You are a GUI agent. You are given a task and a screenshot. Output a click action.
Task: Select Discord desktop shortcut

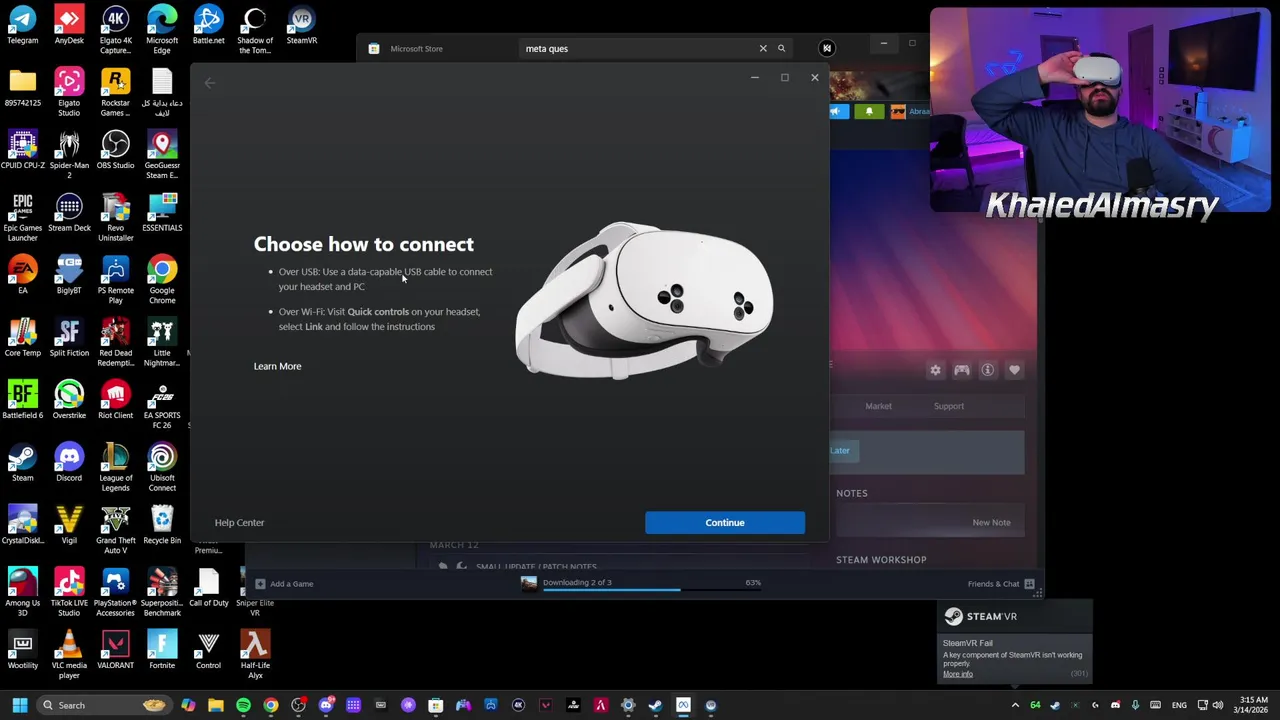click(x=69, y=463)
